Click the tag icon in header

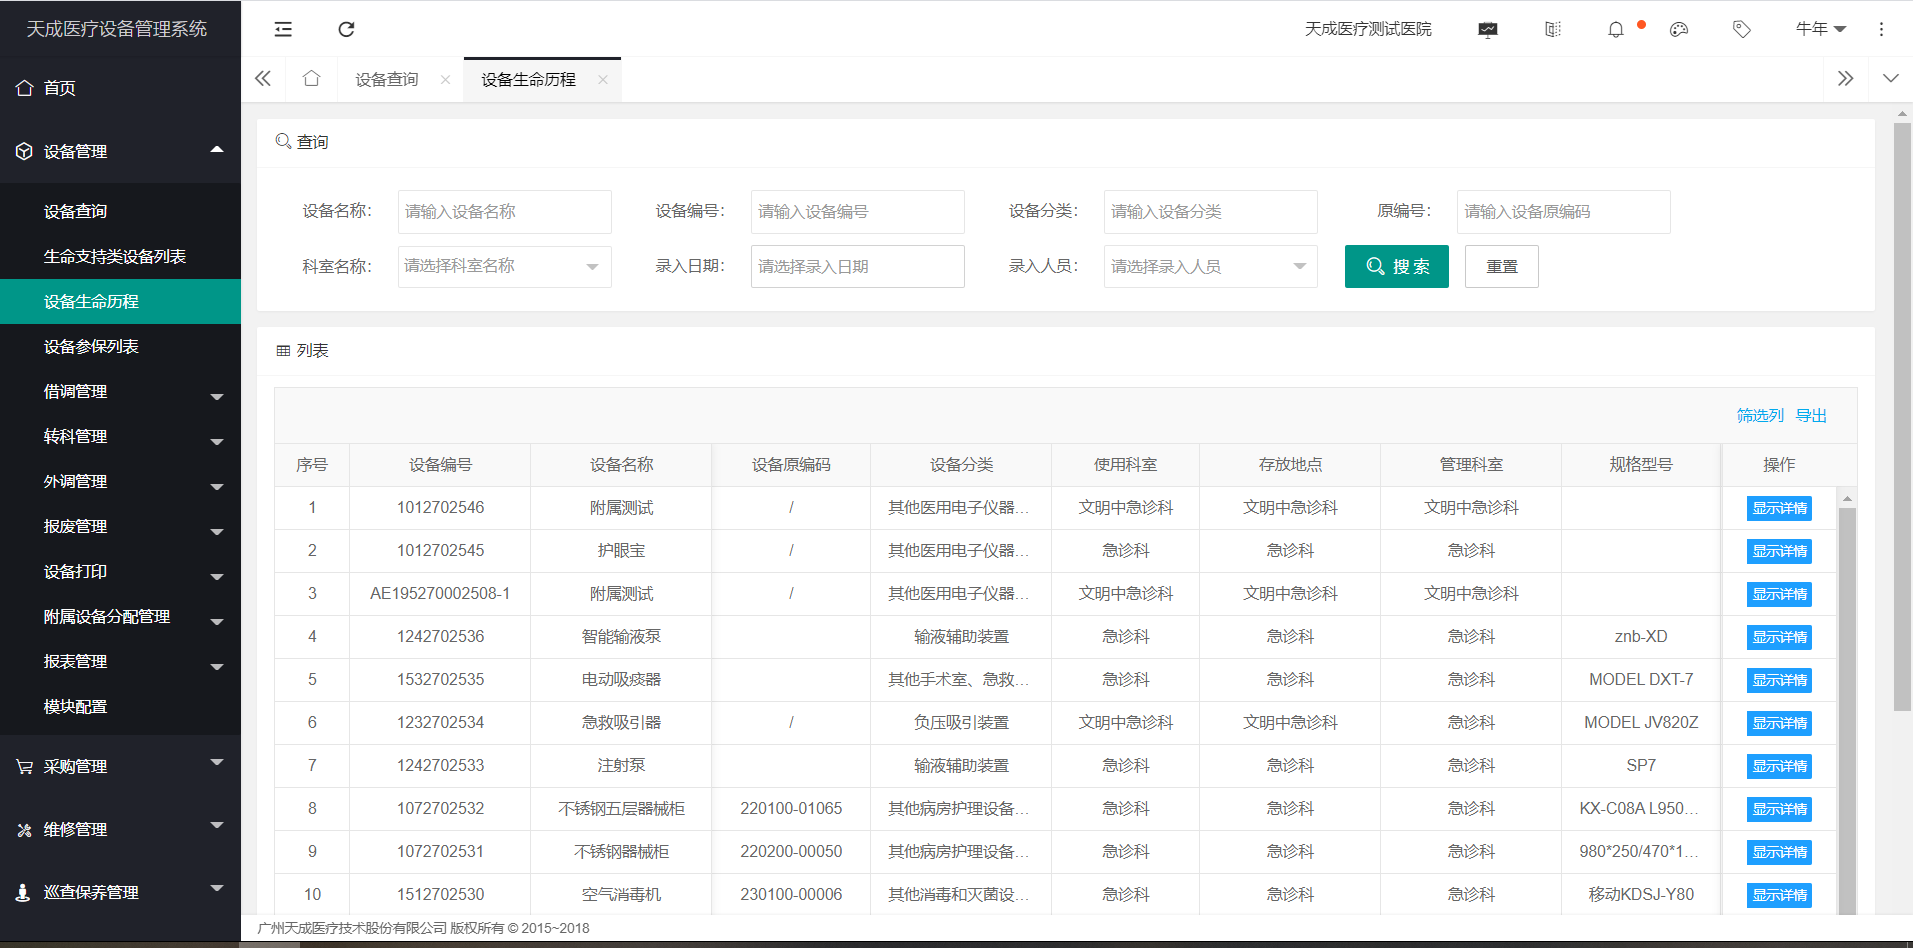(1742, 29)
